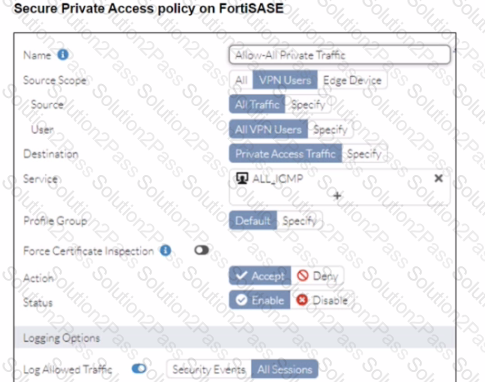Select All source scope option

[241, 80]
